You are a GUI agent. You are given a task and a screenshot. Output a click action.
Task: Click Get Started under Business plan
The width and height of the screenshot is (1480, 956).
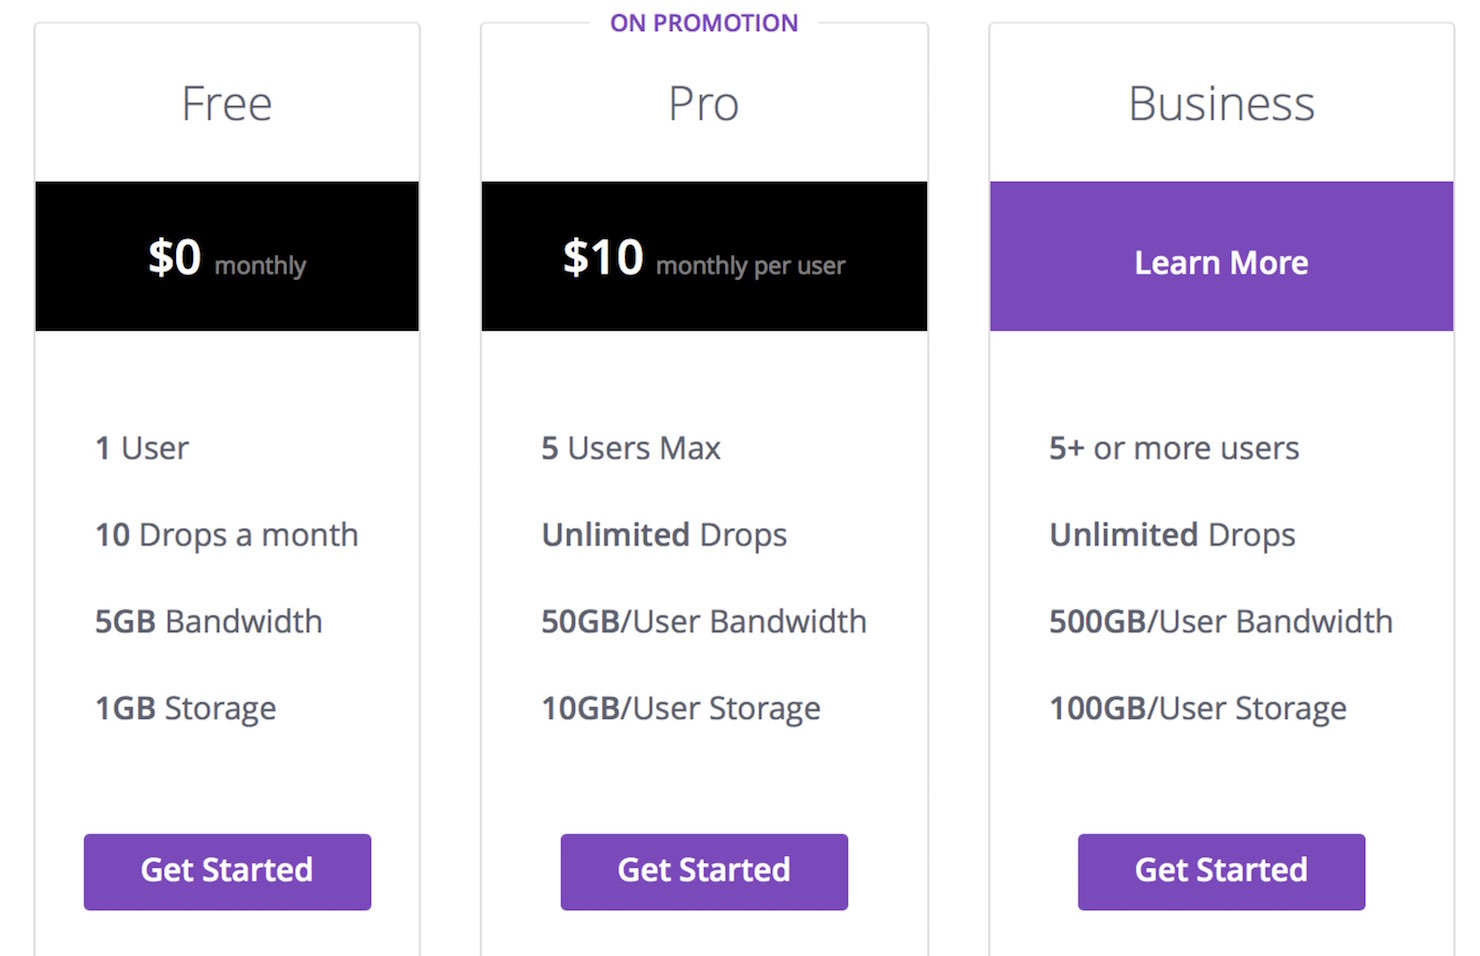[1221, 871]
